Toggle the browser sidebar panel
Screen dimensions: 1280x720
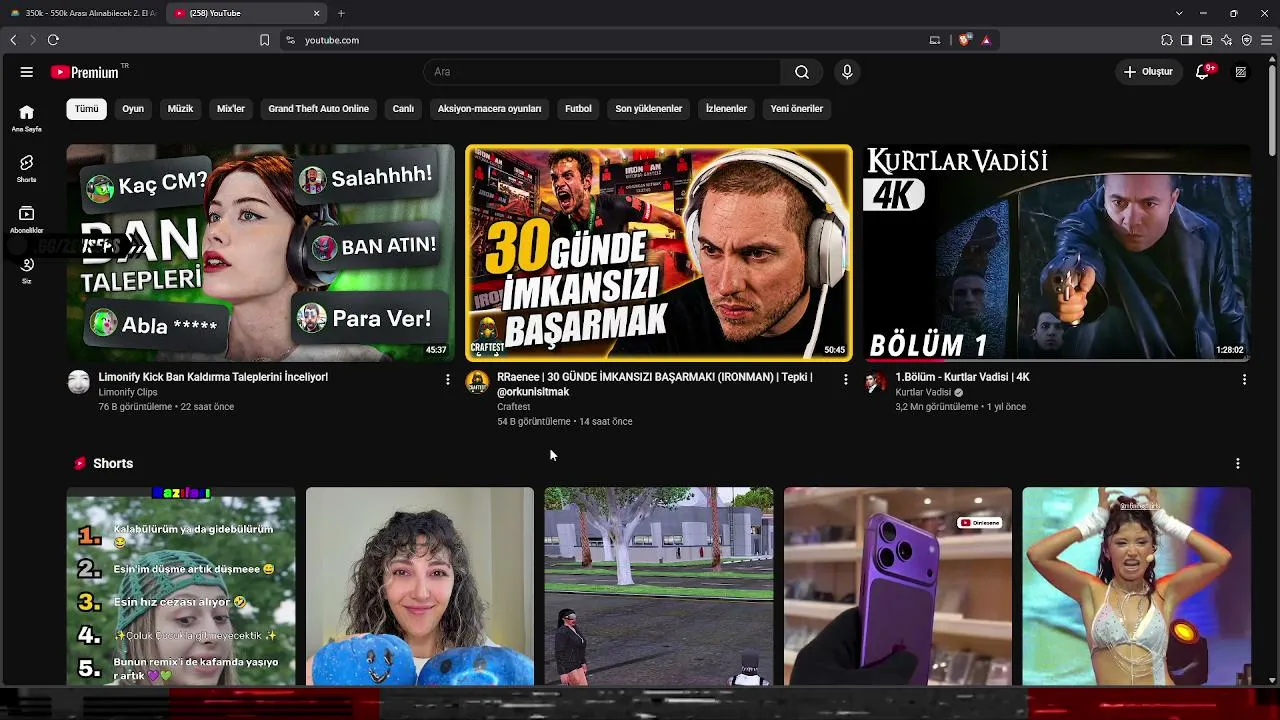[x=1186, y=40]
